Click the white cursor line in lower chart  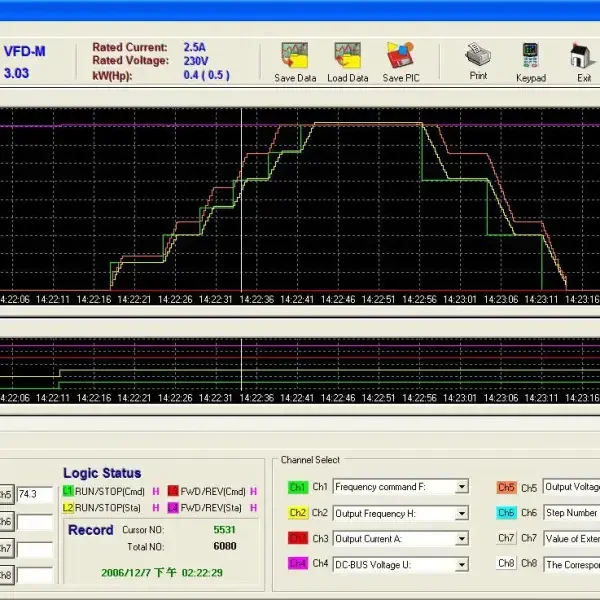tap(241, 364)
